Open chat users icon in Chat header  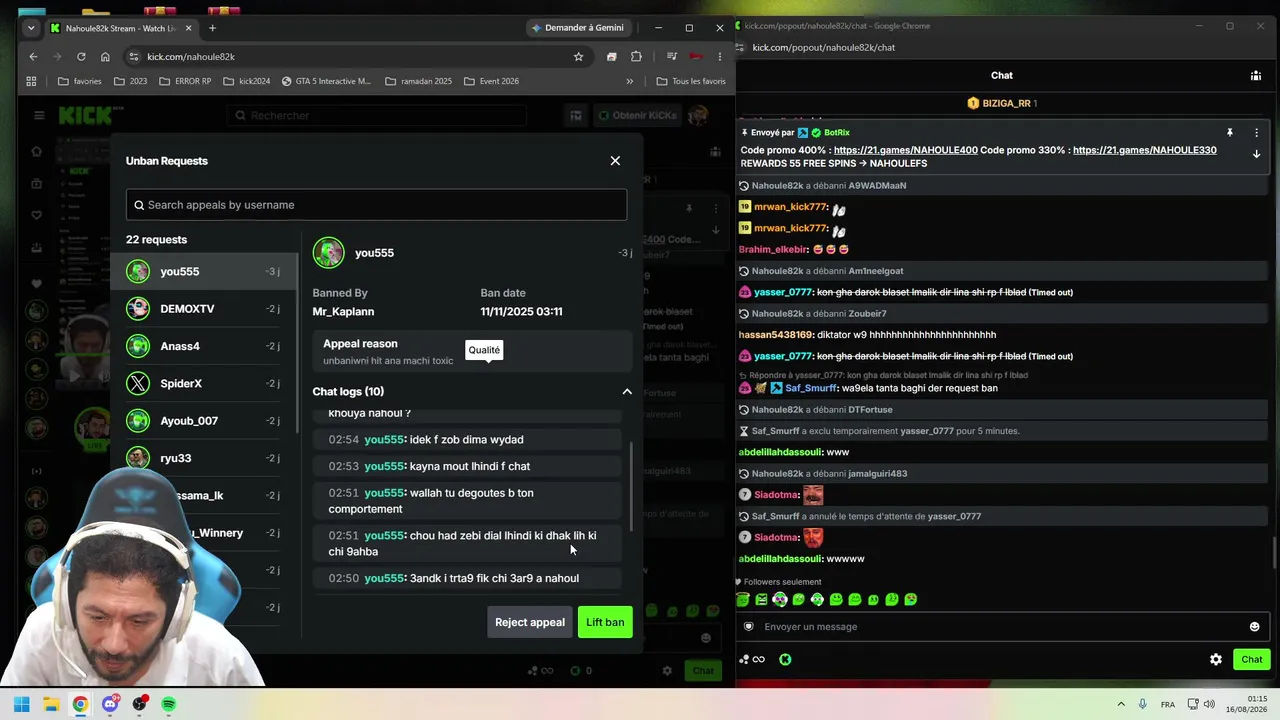(x=1256, y=75)
